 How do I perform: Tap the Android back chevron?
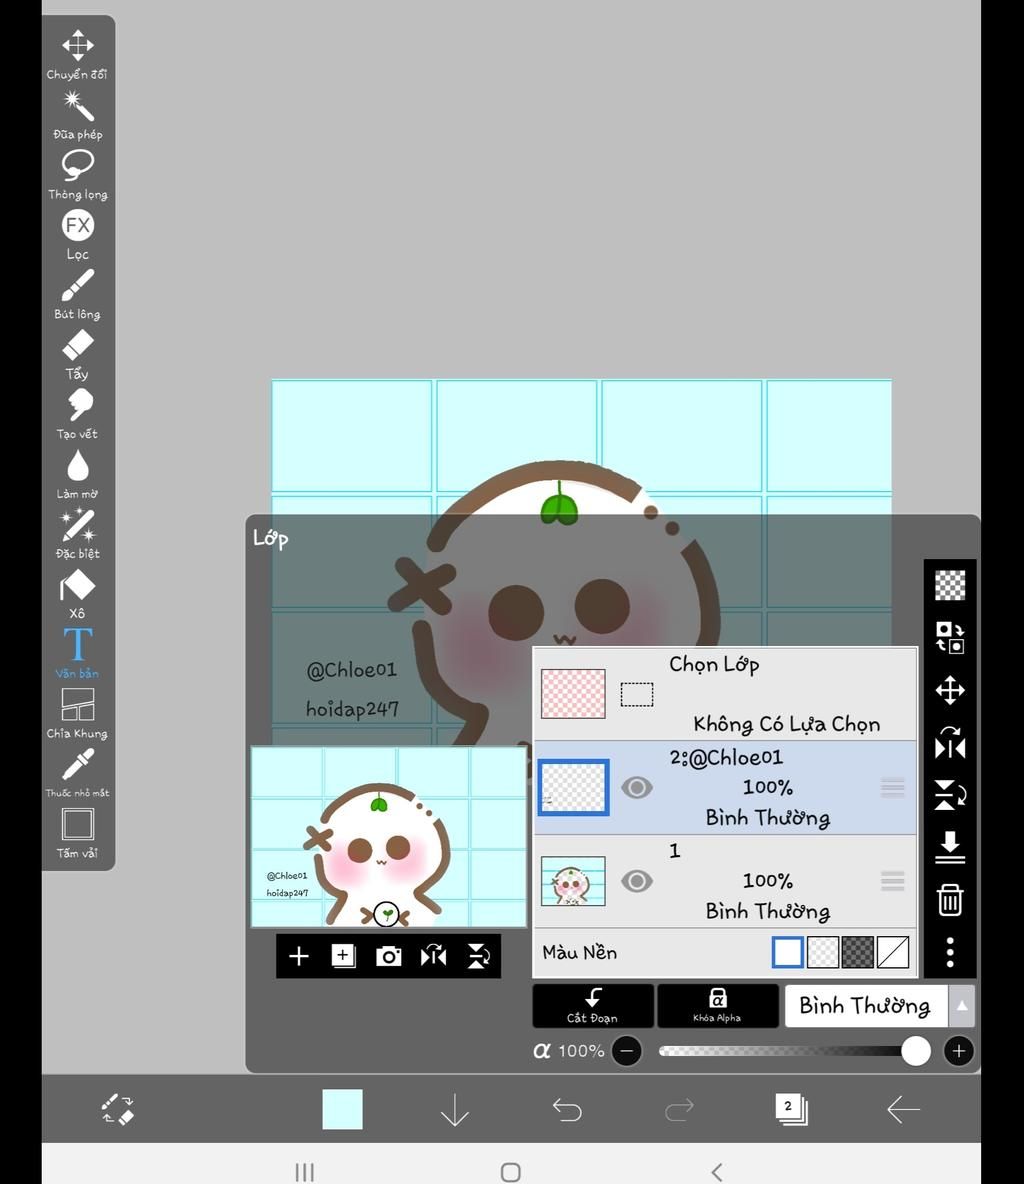point(717,1172)
